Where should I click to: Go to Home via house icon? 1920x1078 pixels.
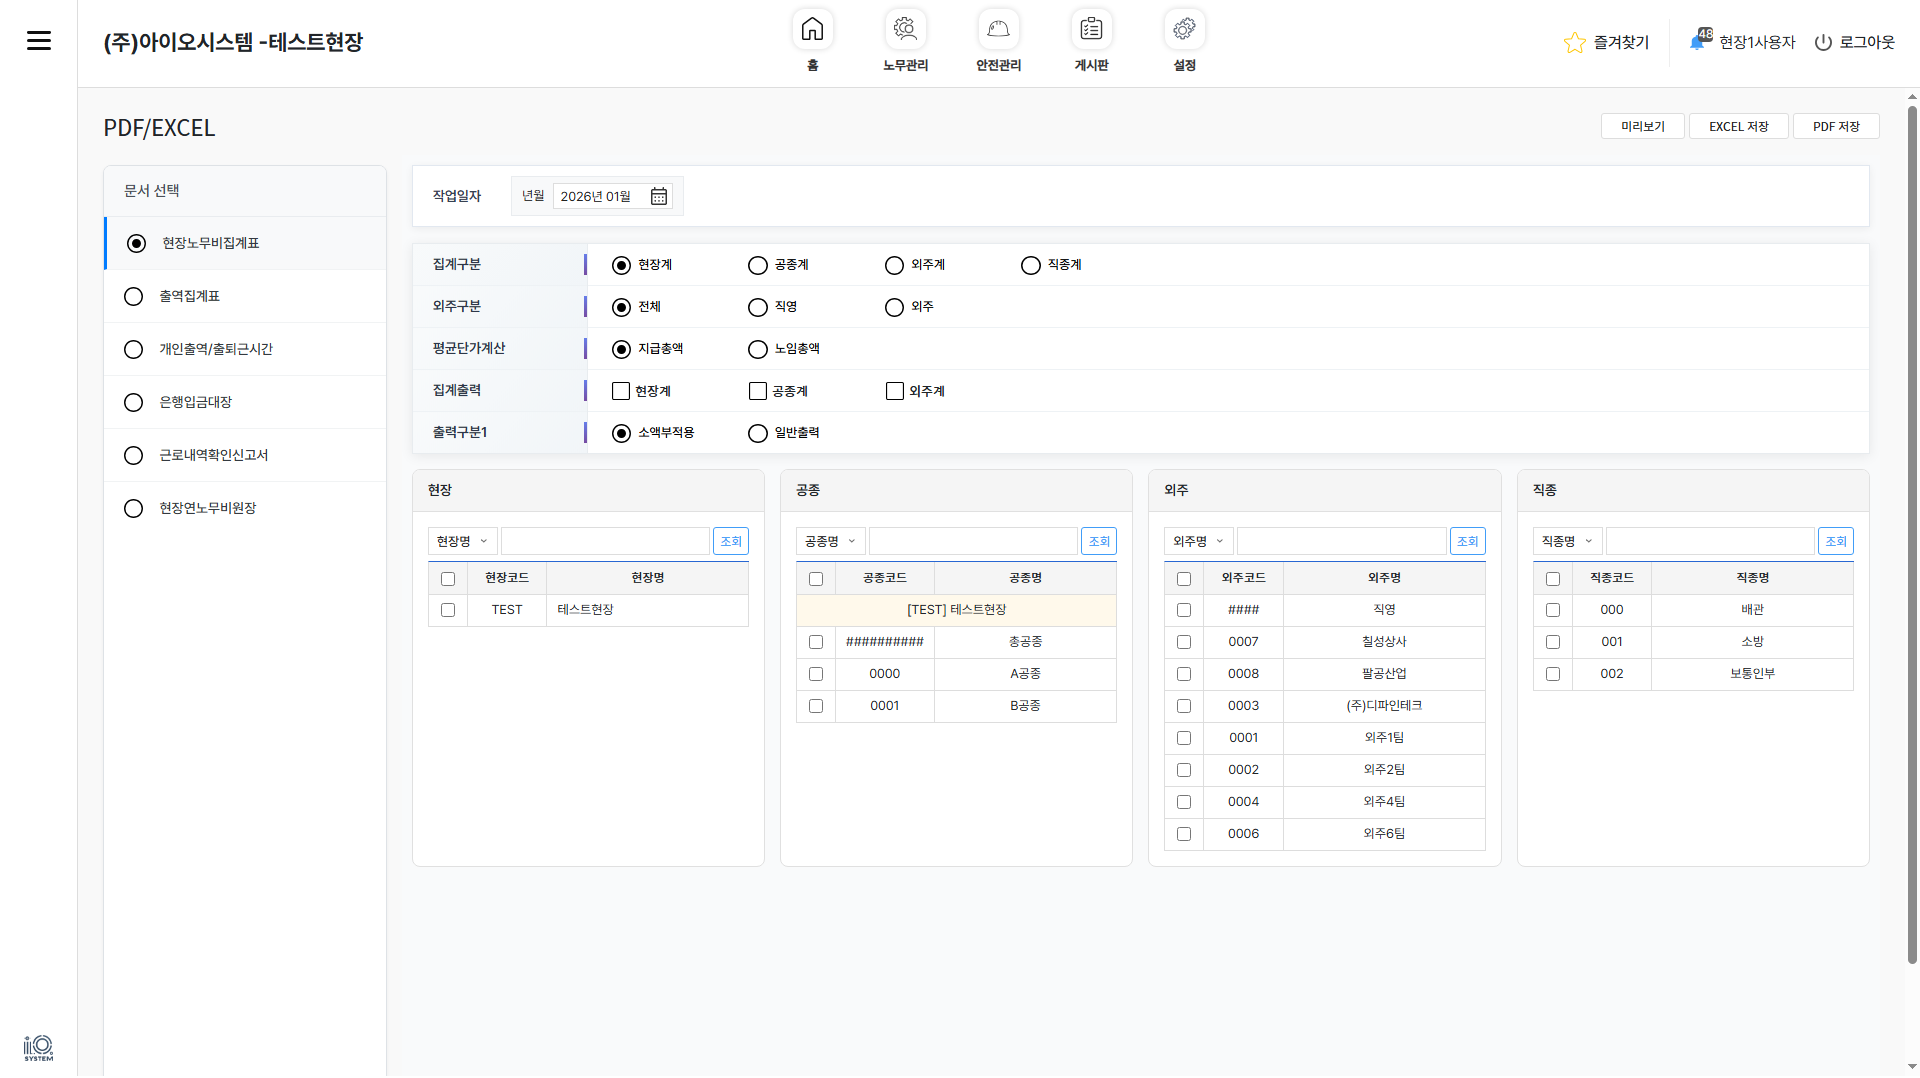pos(812,30)
